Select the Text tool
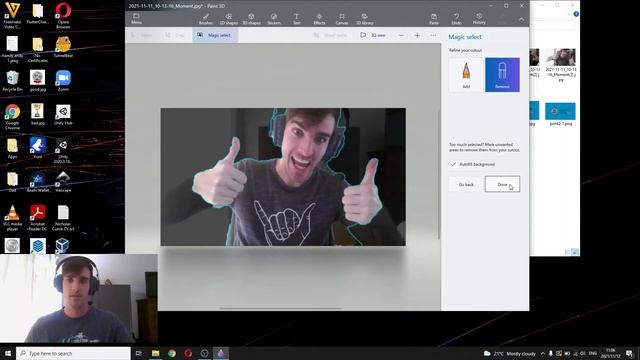640x360 pixels. pos(297,19)
